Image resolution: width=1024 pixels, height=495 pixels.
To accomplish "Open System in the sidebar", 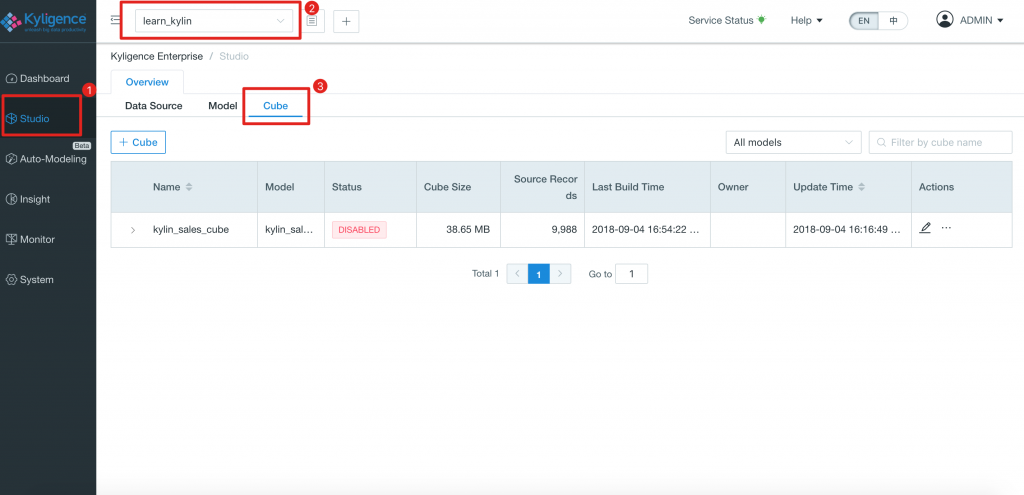I will pos(29,279).
